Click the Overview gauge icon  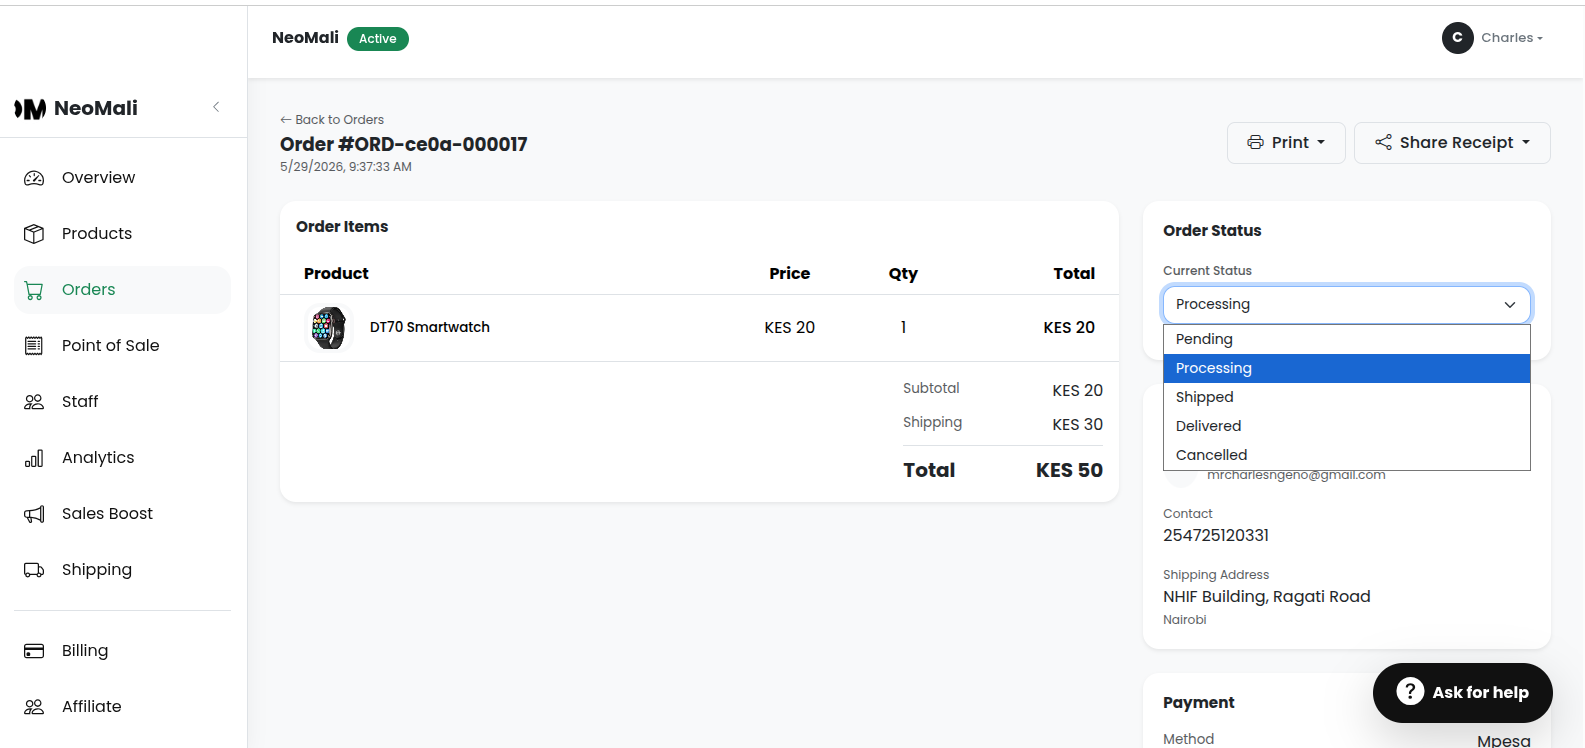coord(34,178)
